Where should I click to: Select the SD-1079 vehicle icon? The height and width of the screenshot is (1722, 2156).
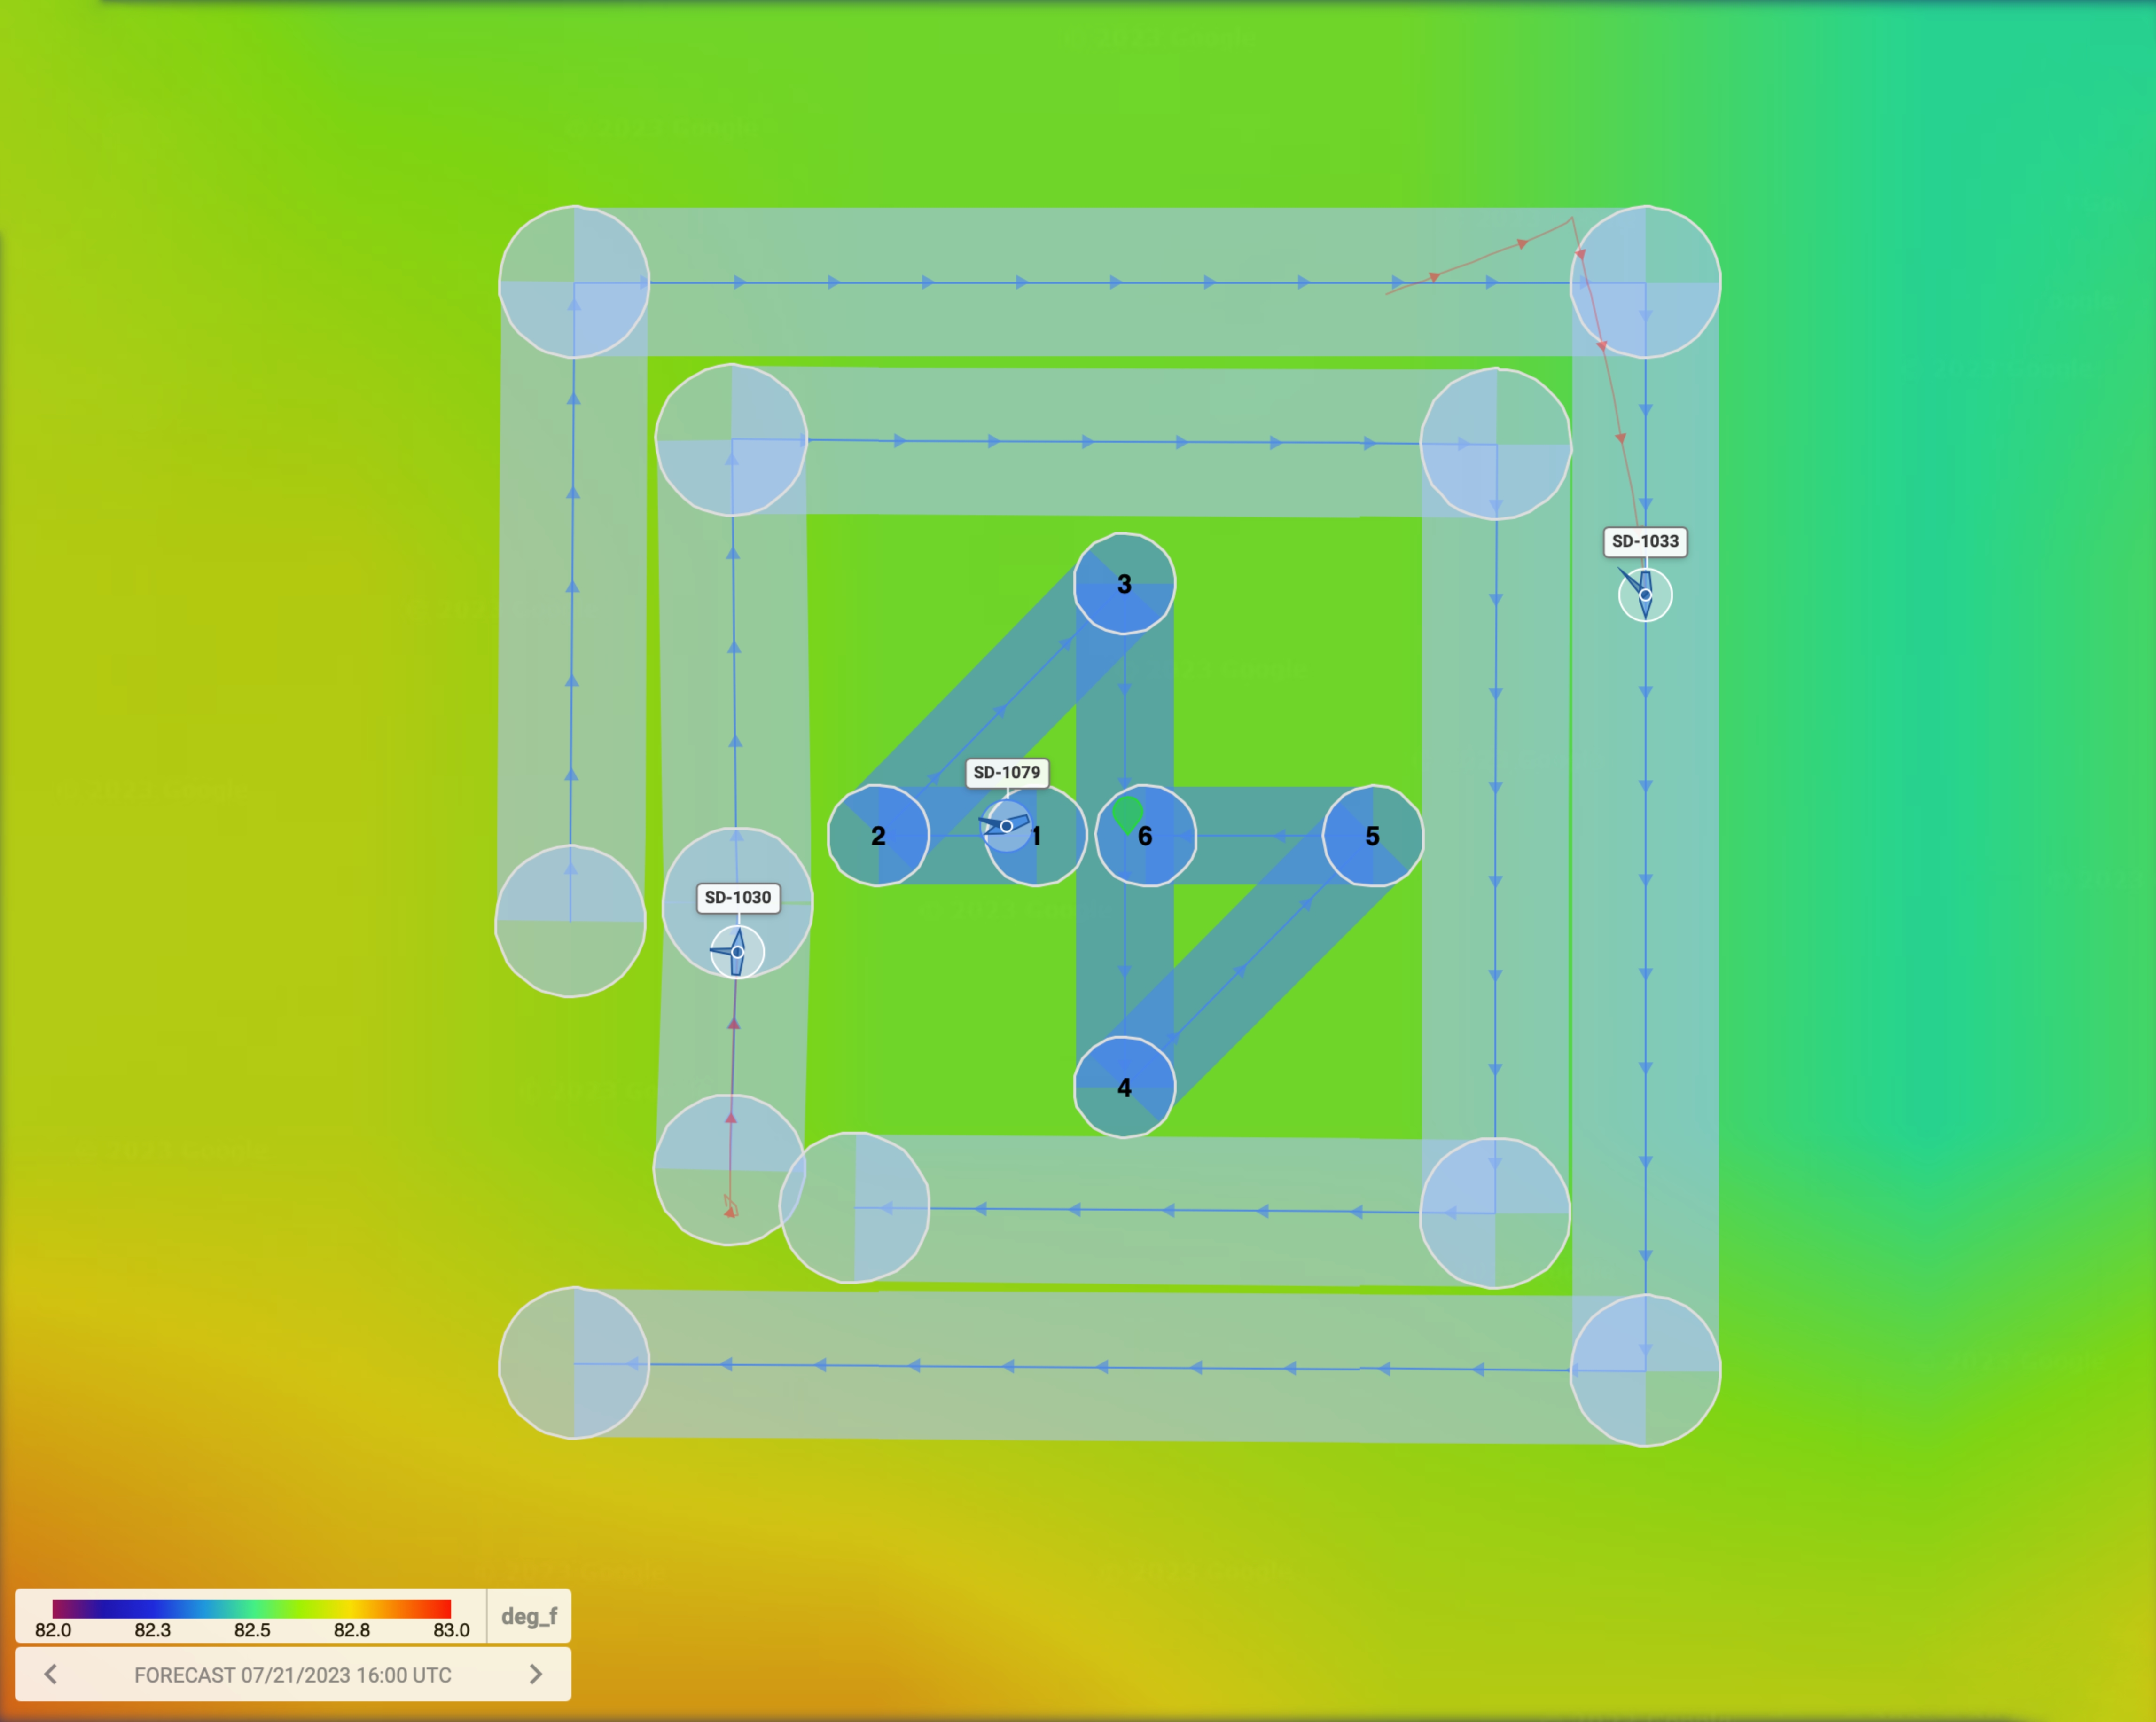[x=1006, y=826]
